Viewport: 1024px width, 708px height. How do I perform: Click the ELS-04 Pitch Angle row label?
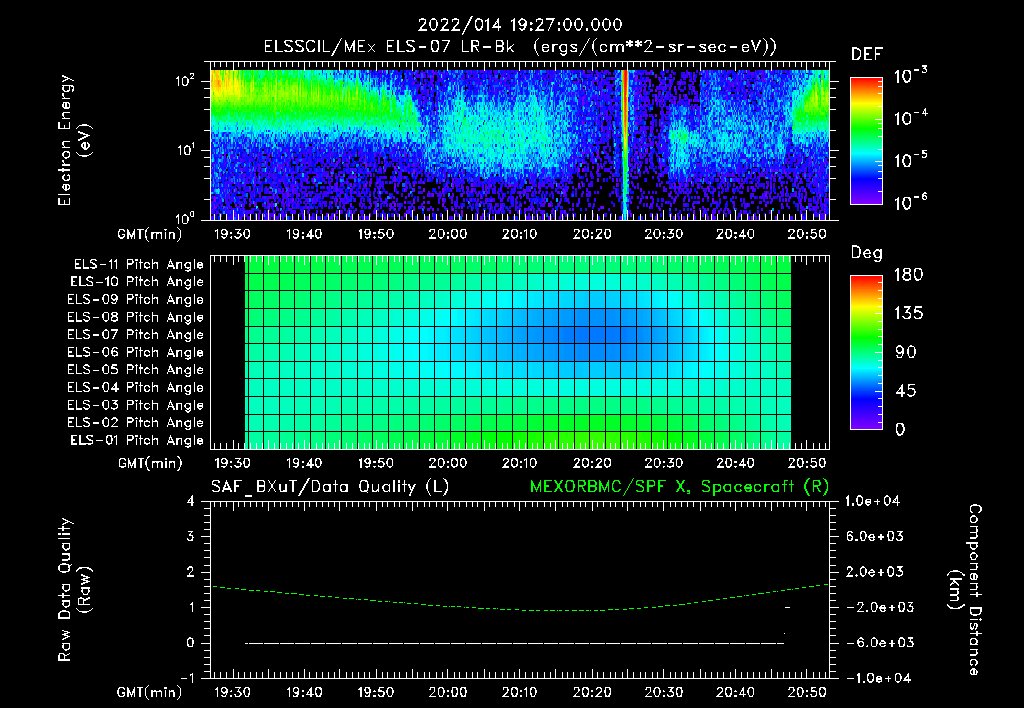[136, 387]
